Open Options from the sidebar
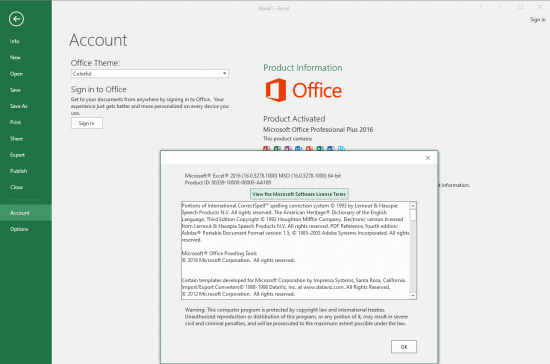This screenshot has height=364, width=550. 19,229
